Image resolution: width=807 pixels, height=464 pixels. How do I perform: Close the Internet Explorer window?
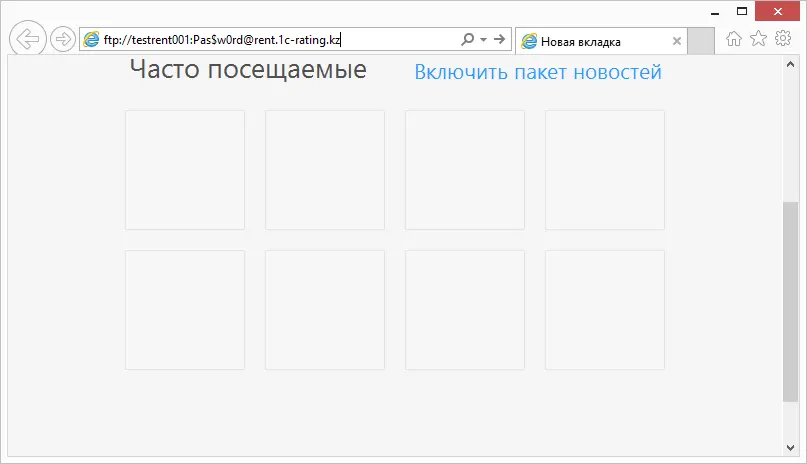(x=777, y=11)
